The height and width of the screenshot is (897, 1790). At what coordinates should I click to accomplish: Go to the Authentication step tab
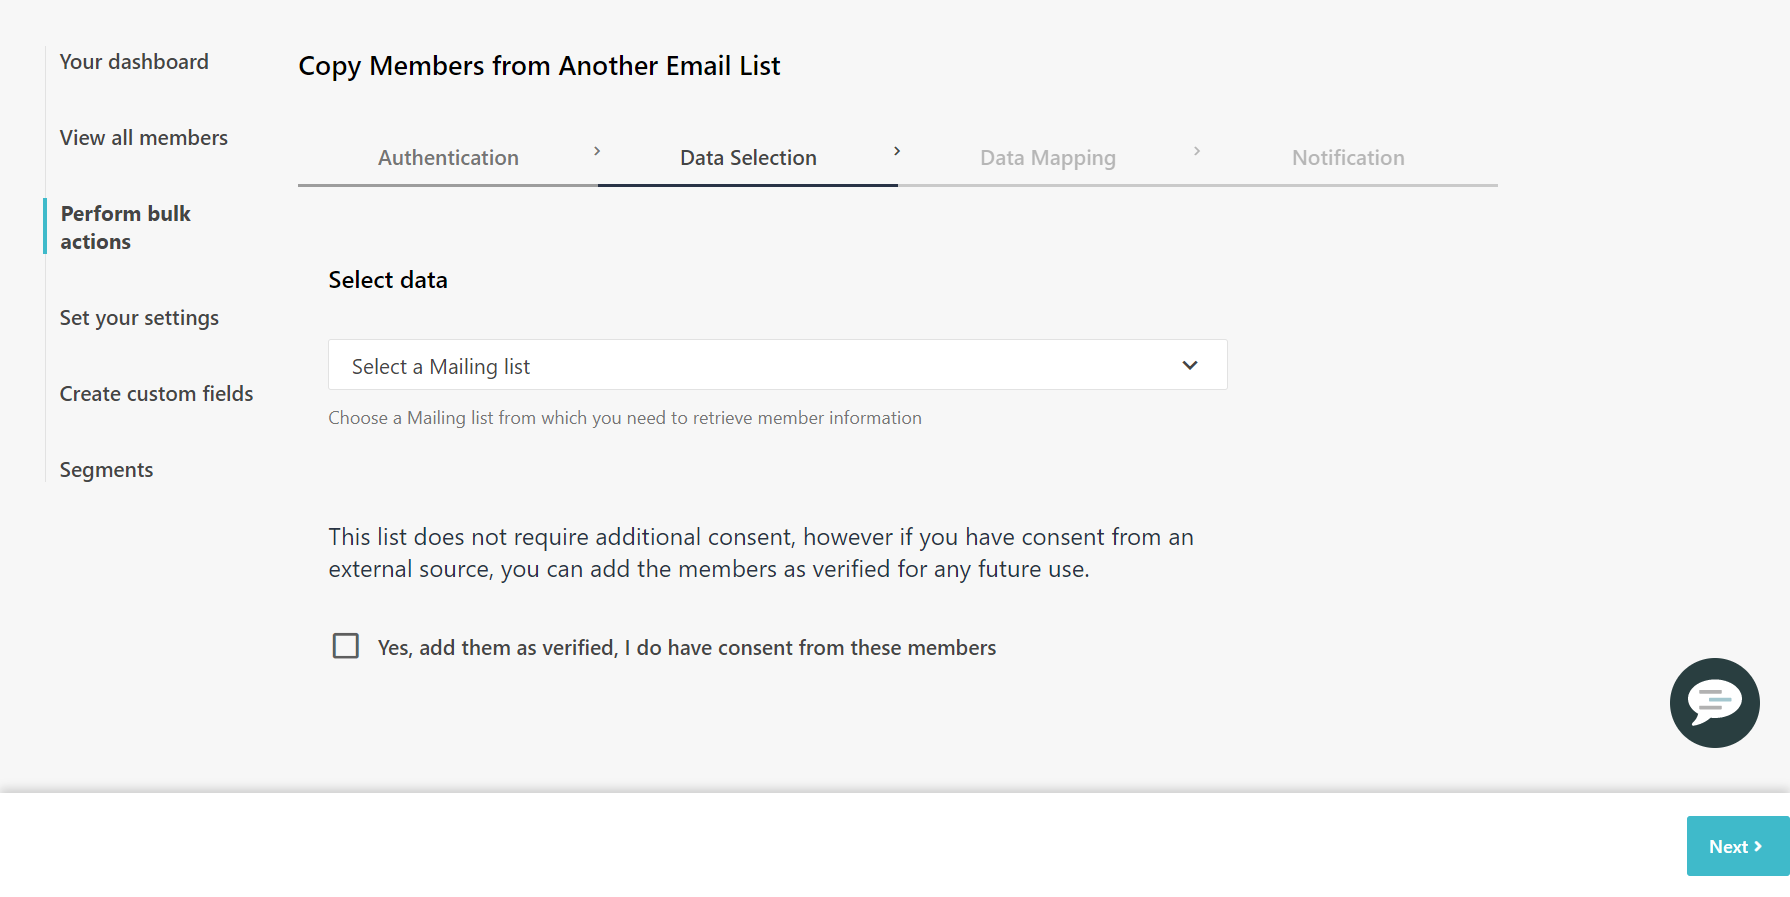click(448, 158)
